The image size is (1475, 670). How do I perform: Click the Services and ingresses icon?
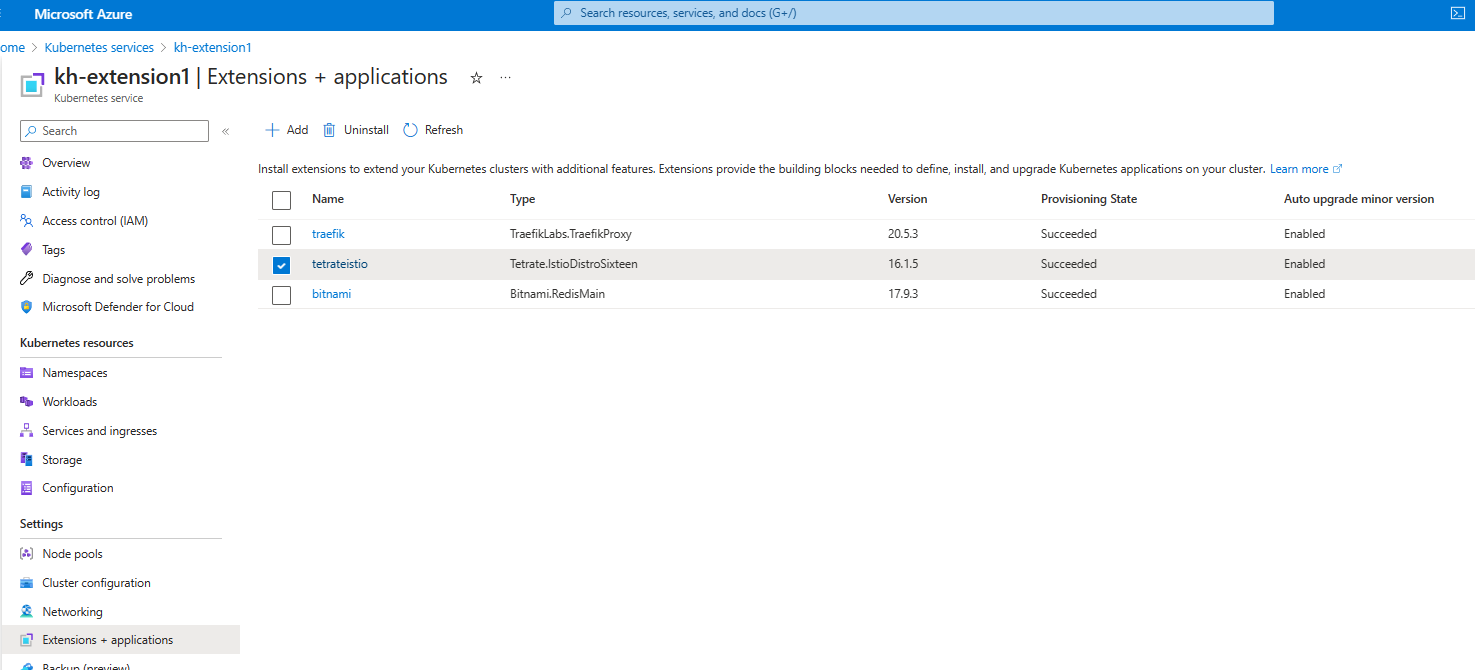pyautogui.click(x=27, y=431)
